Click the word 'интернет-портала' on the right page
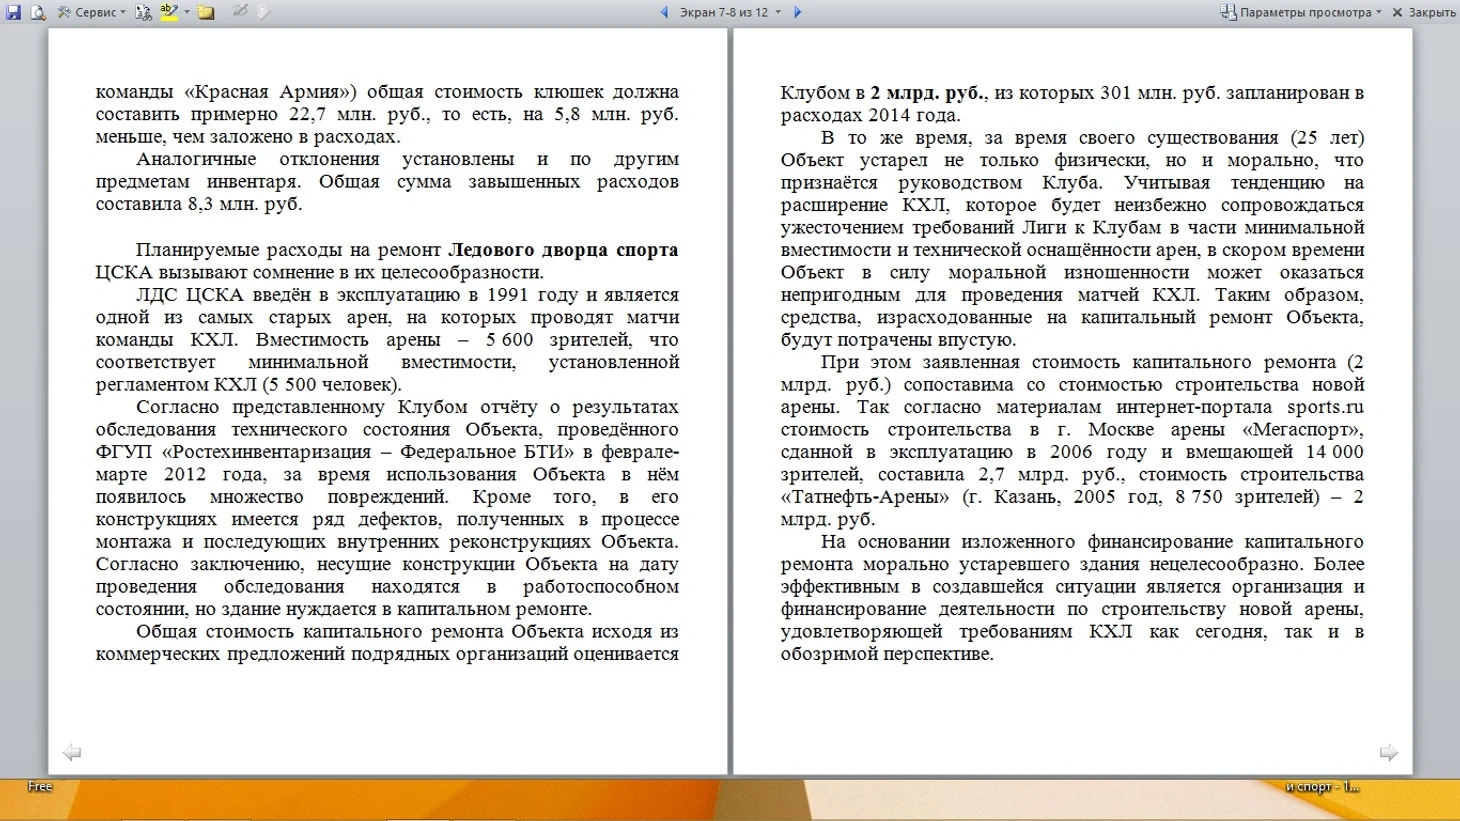1460x821 pixels. (x=1194, y=407)
